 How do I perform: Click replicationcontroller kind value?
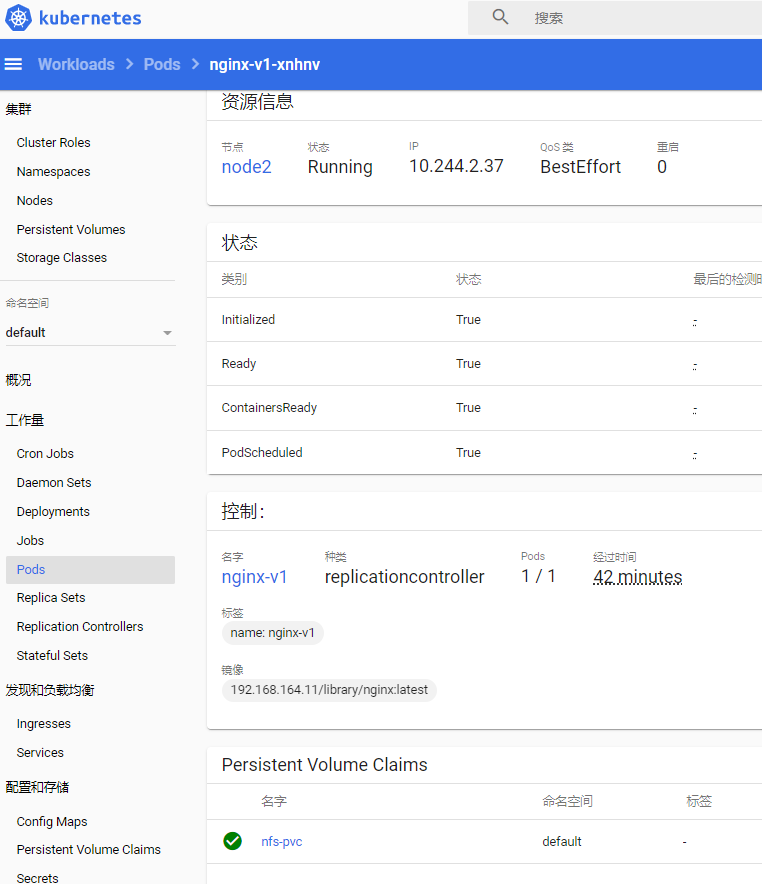[x=404, y=577]
